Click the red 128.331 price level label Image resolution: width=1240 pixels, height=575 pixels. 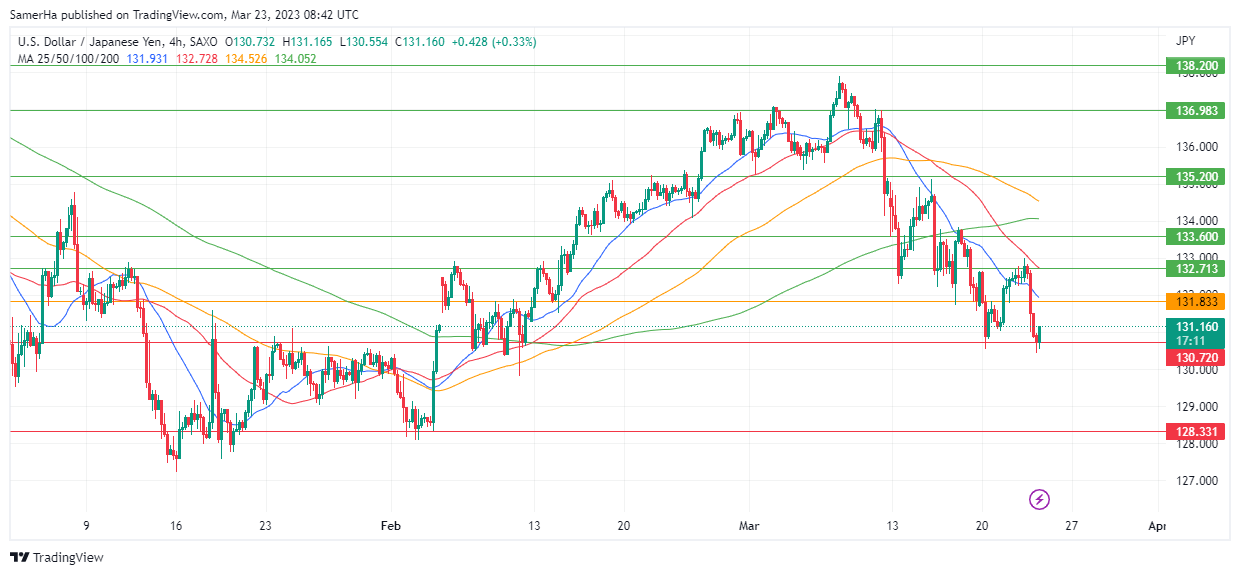point(1194,431)
